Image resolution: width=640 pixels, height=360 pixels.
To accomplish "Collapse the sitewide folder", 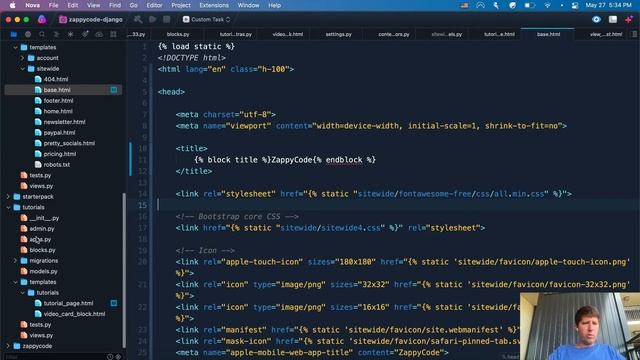I will 22,69.
